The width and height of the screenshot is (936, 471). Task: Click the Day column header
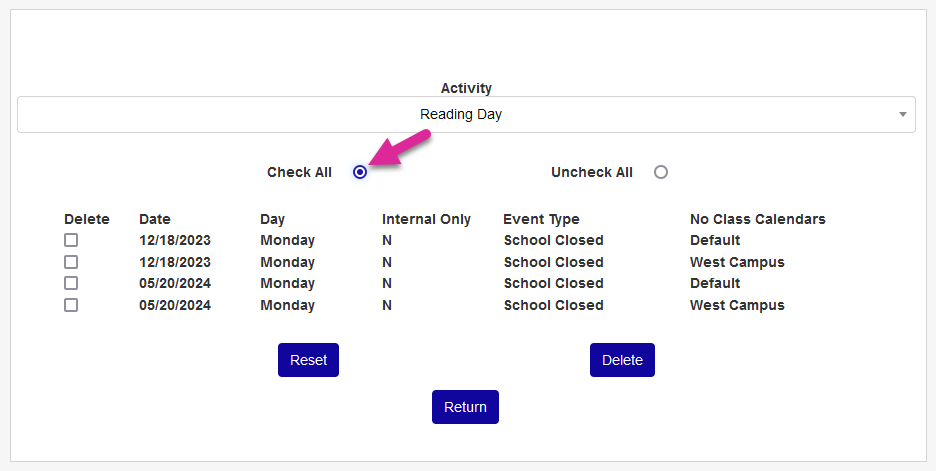pyautogui.click(x=272, y=219)
